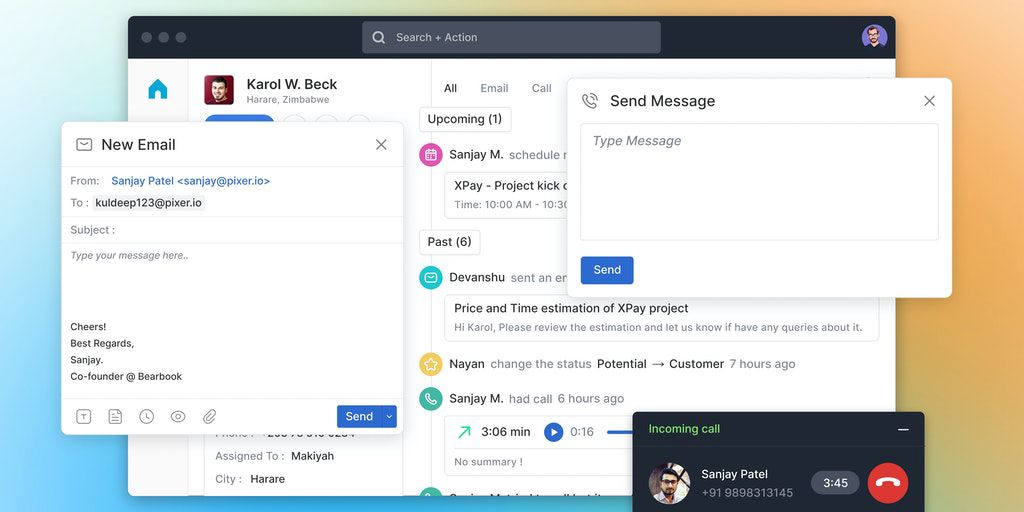This screenshot has height=512, width=1024.
Task: Click Nayan name in status change row
Action: click(467, 364)
